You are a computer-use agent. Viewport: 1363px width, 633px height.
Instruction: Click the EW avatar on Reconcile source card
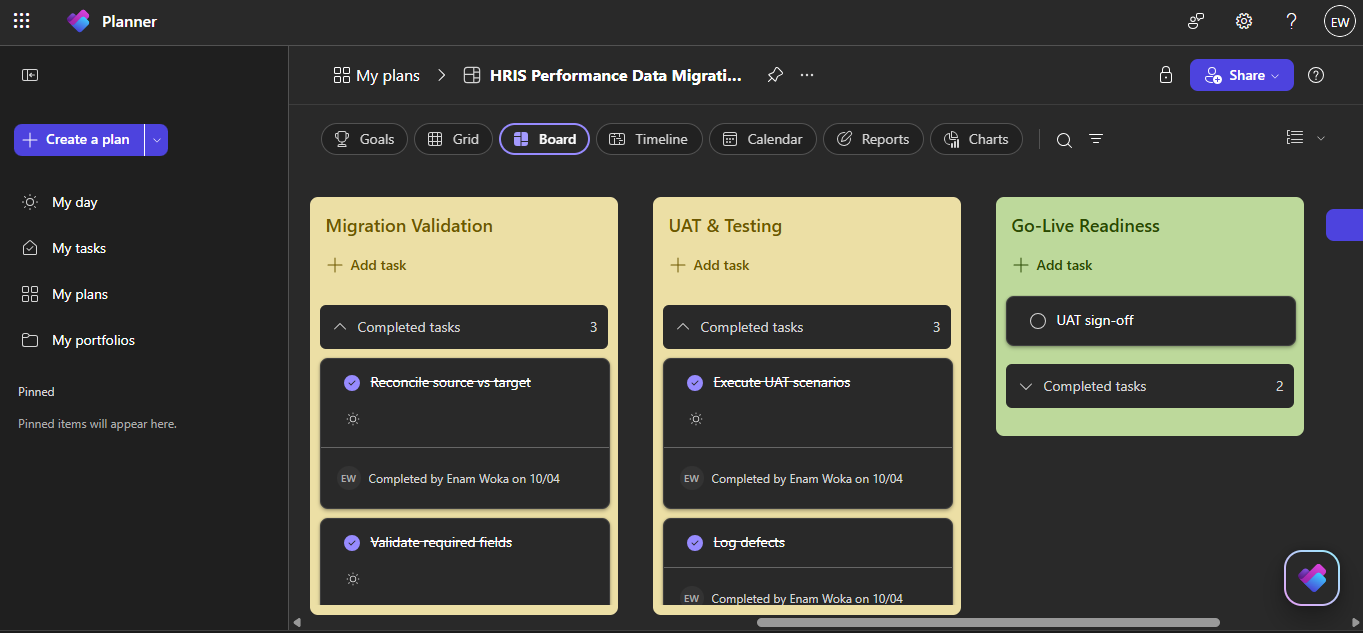click(348, 478)
